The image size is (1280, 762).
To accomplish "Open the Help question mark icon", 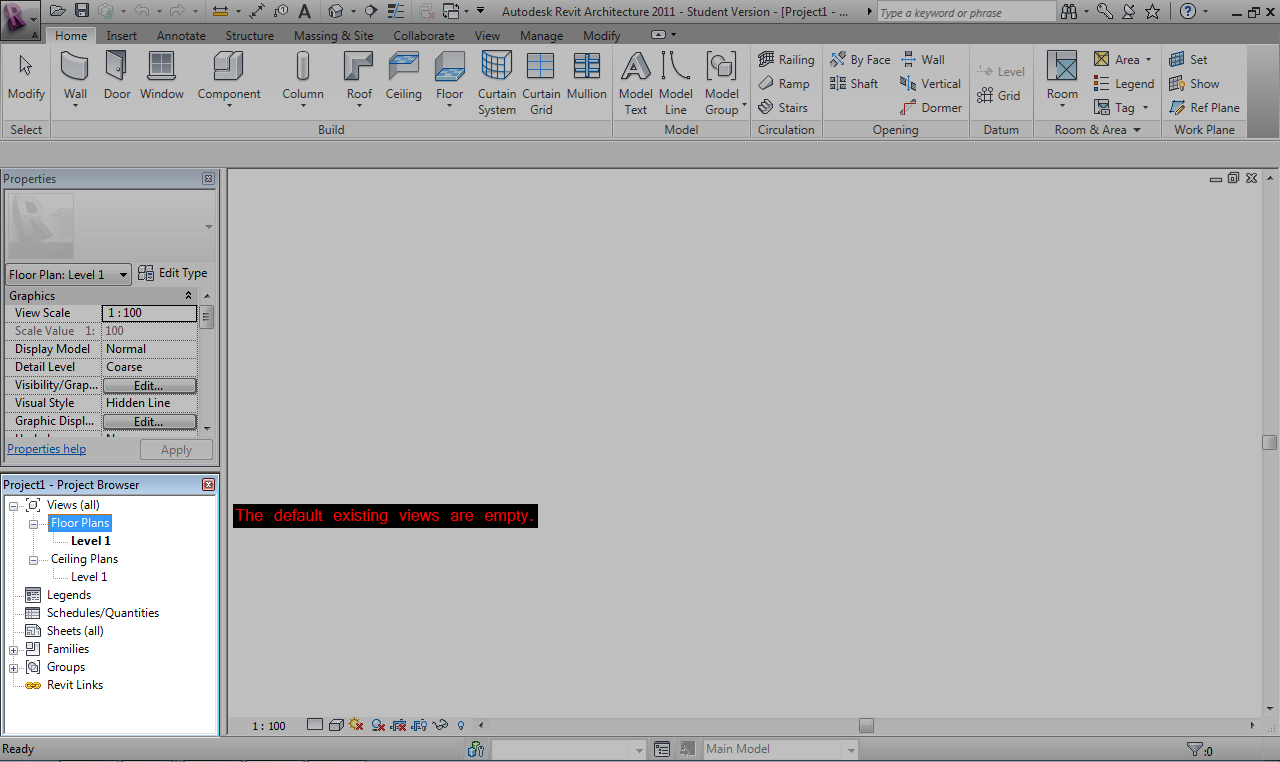I will (1187, 11).
